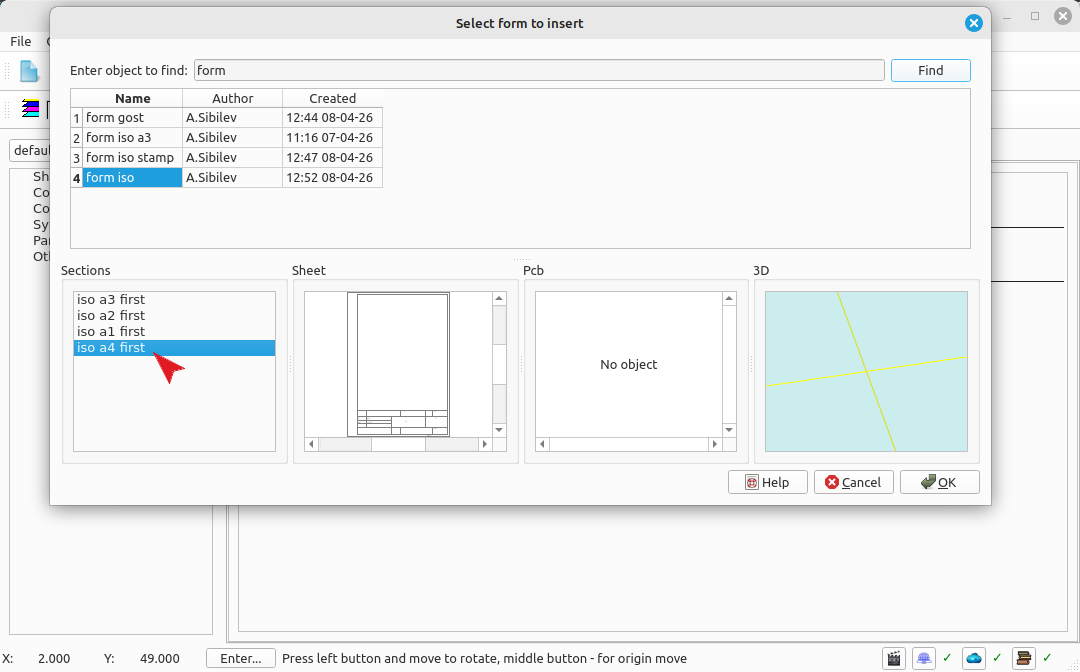1080x672 pixels.
Task: Click Sheet preview scroll left arrow
Action: pos(311,444)
